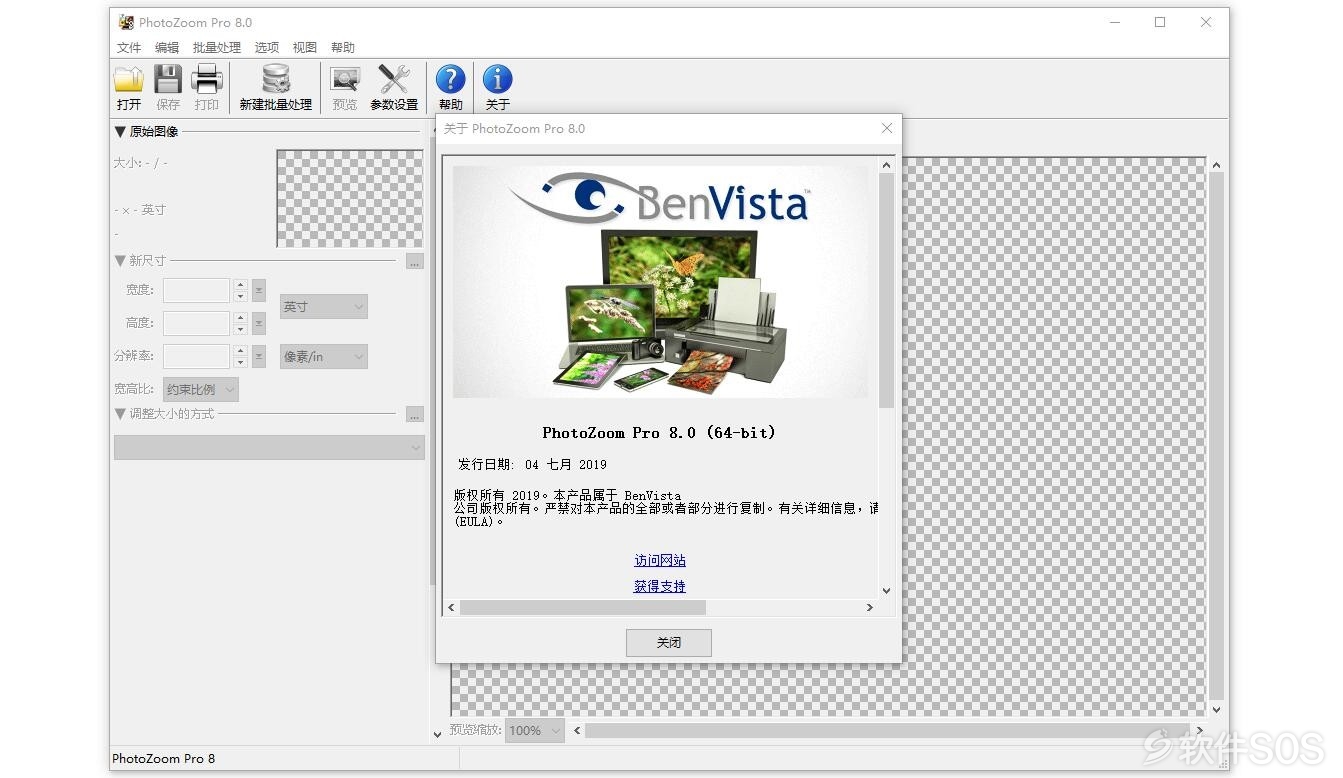This screenshot has height=778, width=1343.
Task: Collapse the 调整大小的方式 section
Action: (x=120, y=413)
